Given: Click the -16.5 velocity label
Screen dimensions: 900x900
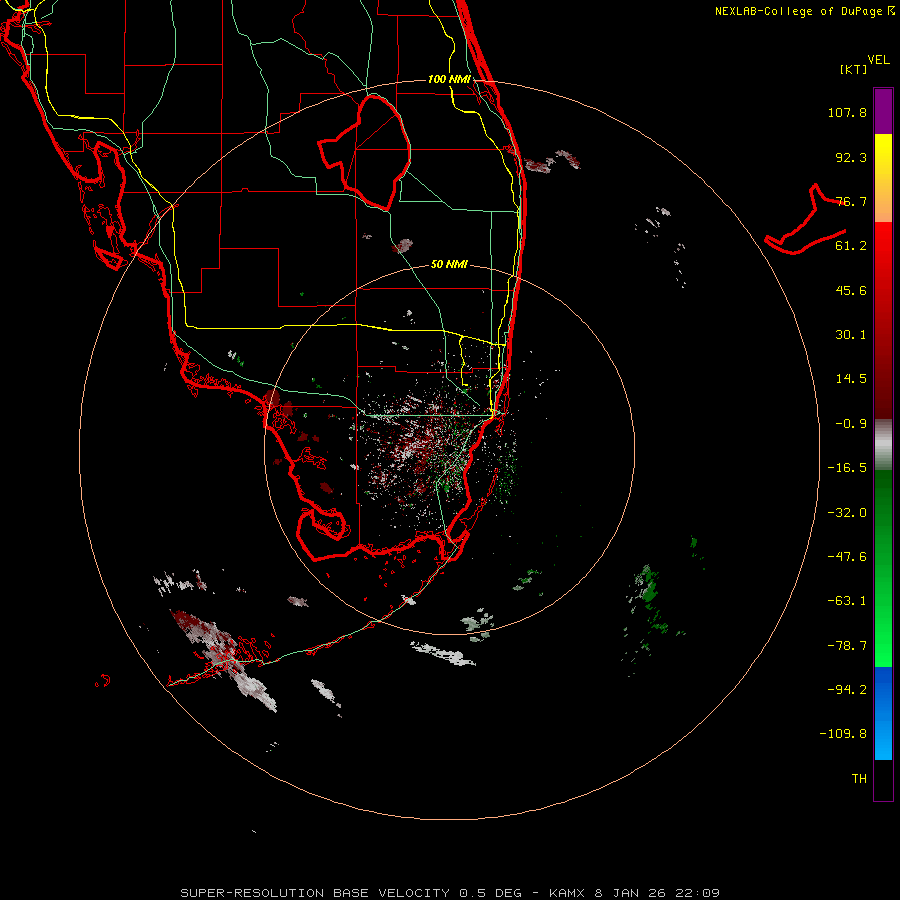Looking at the screenshot, I should [x=847, y=468].
